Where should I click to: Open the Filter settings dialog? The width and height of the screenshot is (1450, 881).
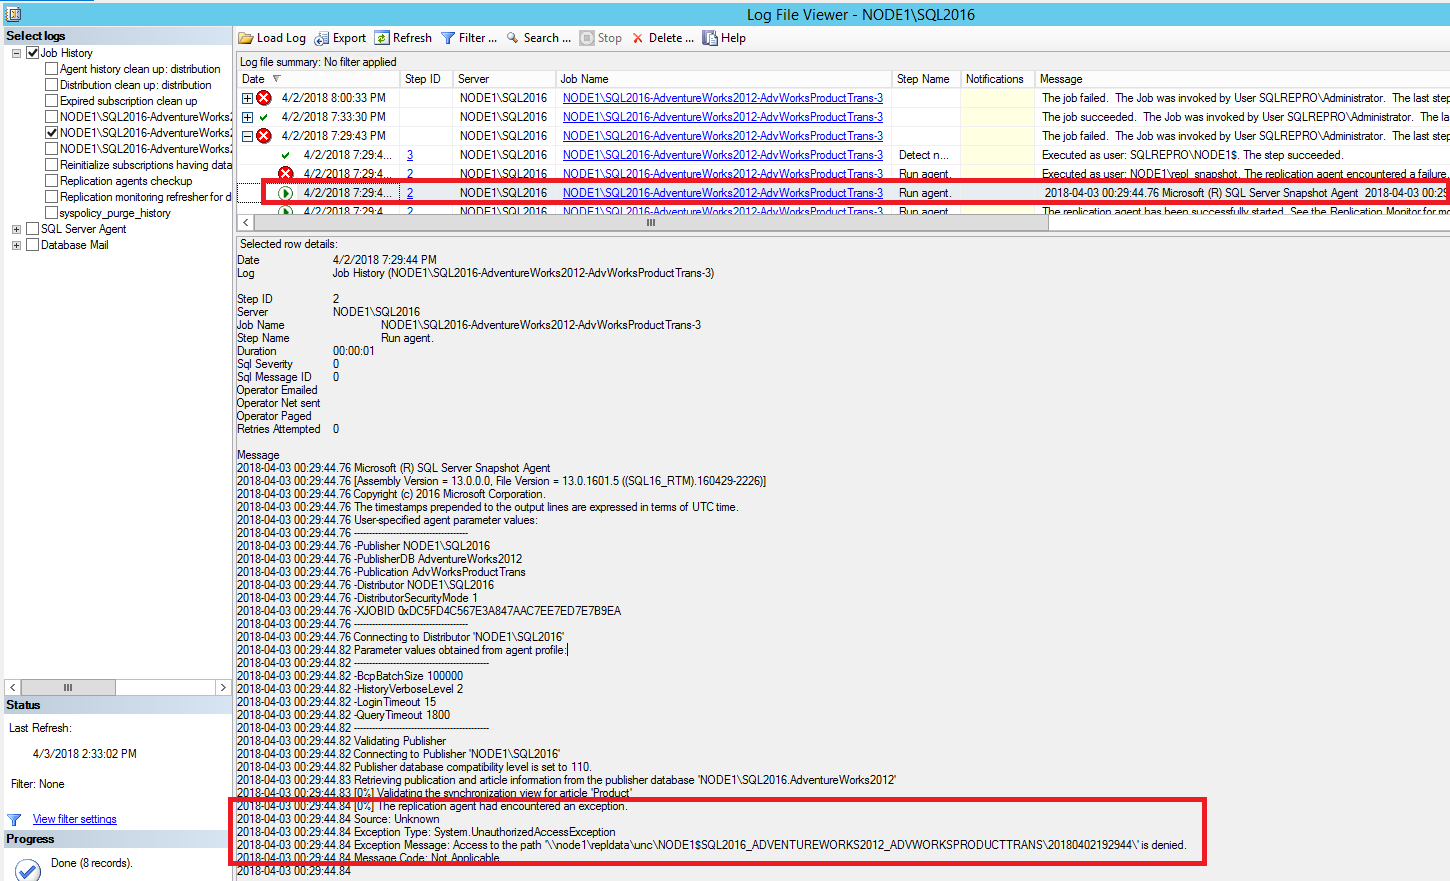click(468, 38)
